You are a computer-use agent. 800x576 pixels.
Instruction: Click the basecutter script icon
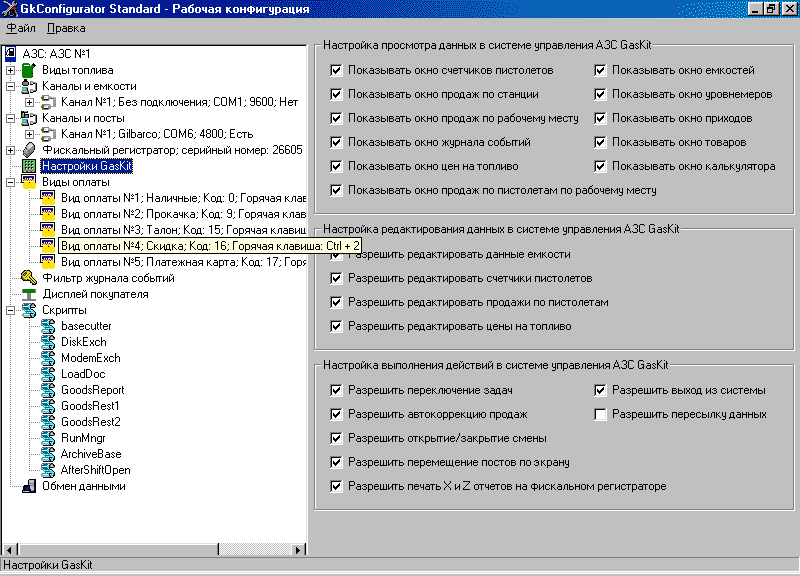point(48,326)
